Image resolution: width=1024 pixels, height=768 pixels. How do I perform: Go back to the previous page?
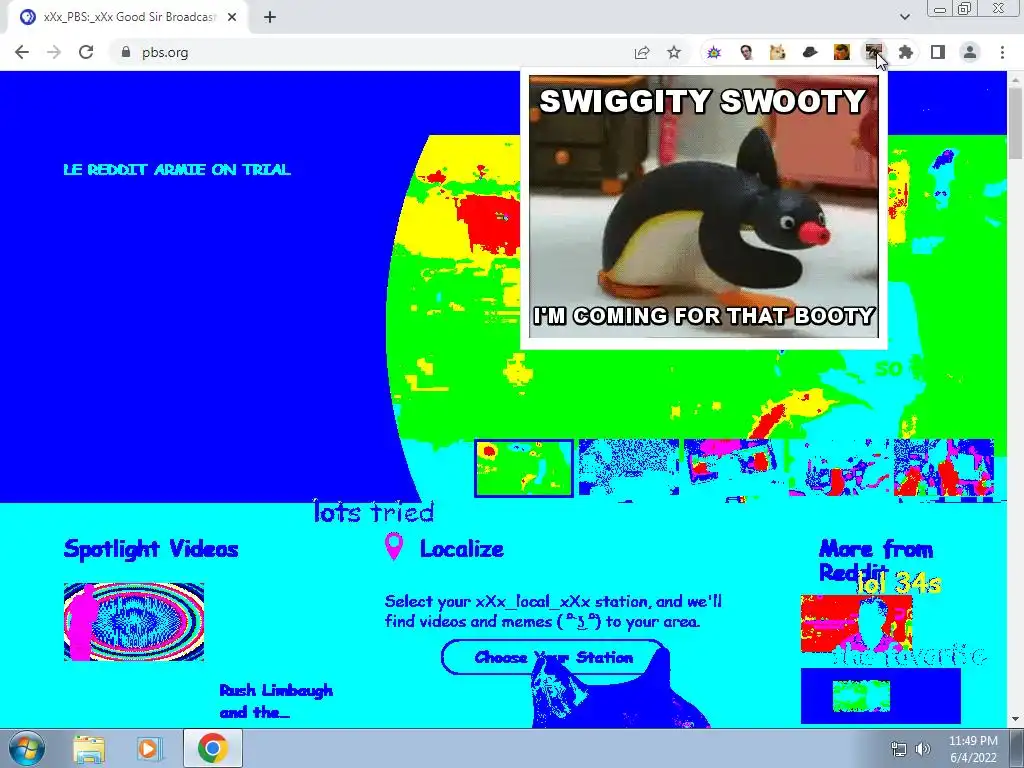[x=22, y=52]
